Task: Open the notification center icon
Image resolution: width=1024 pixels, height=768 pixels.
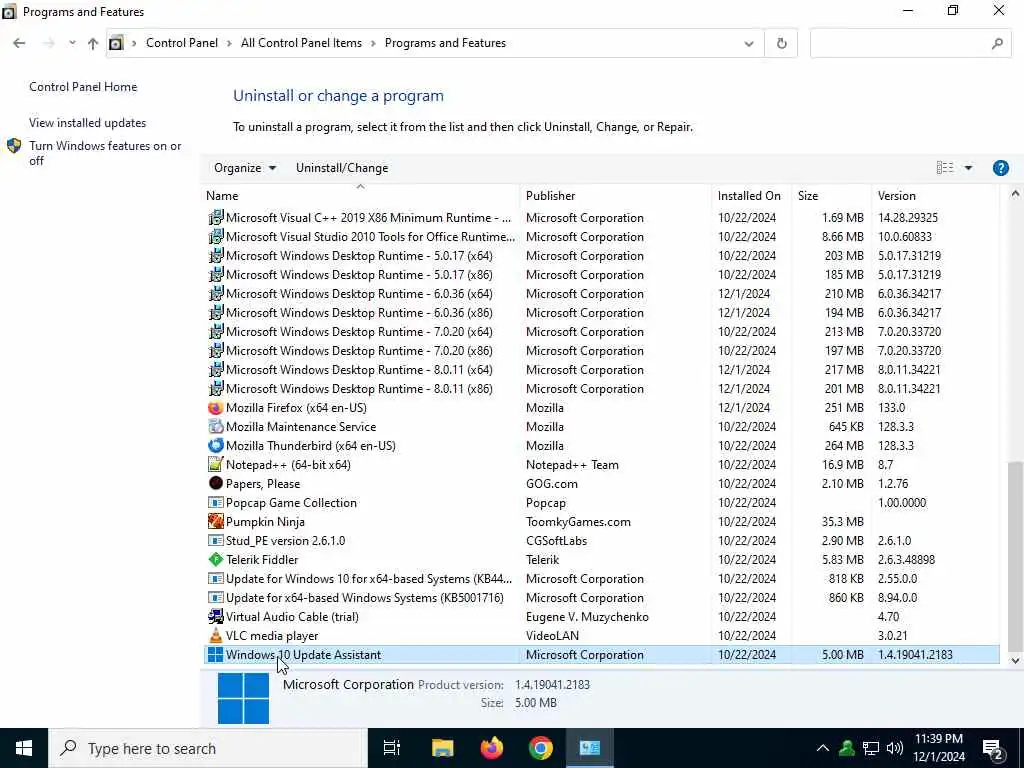Action: click(x=993, y=748)
